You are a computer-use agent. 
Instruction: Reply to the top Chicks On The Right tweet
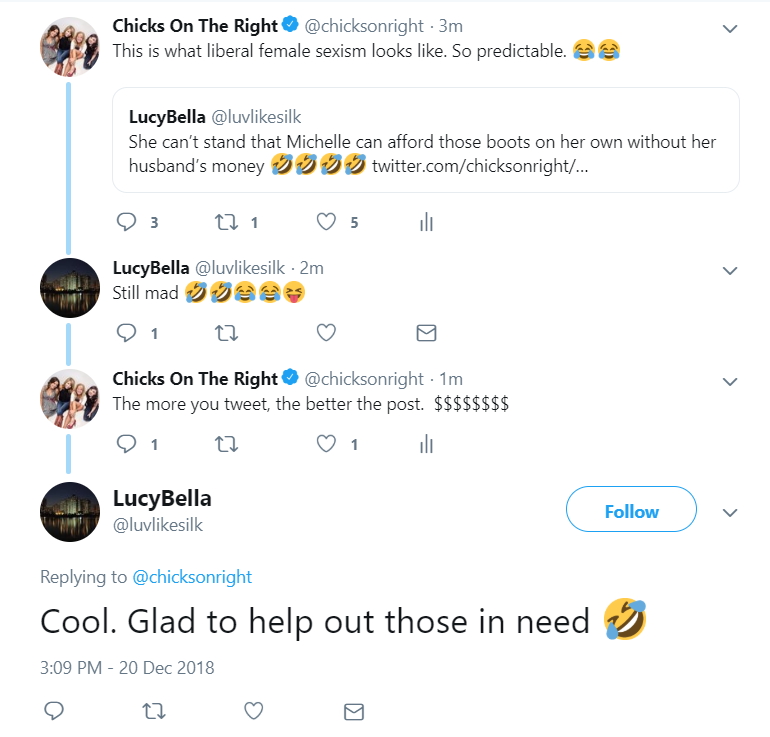tap(126, 222)
